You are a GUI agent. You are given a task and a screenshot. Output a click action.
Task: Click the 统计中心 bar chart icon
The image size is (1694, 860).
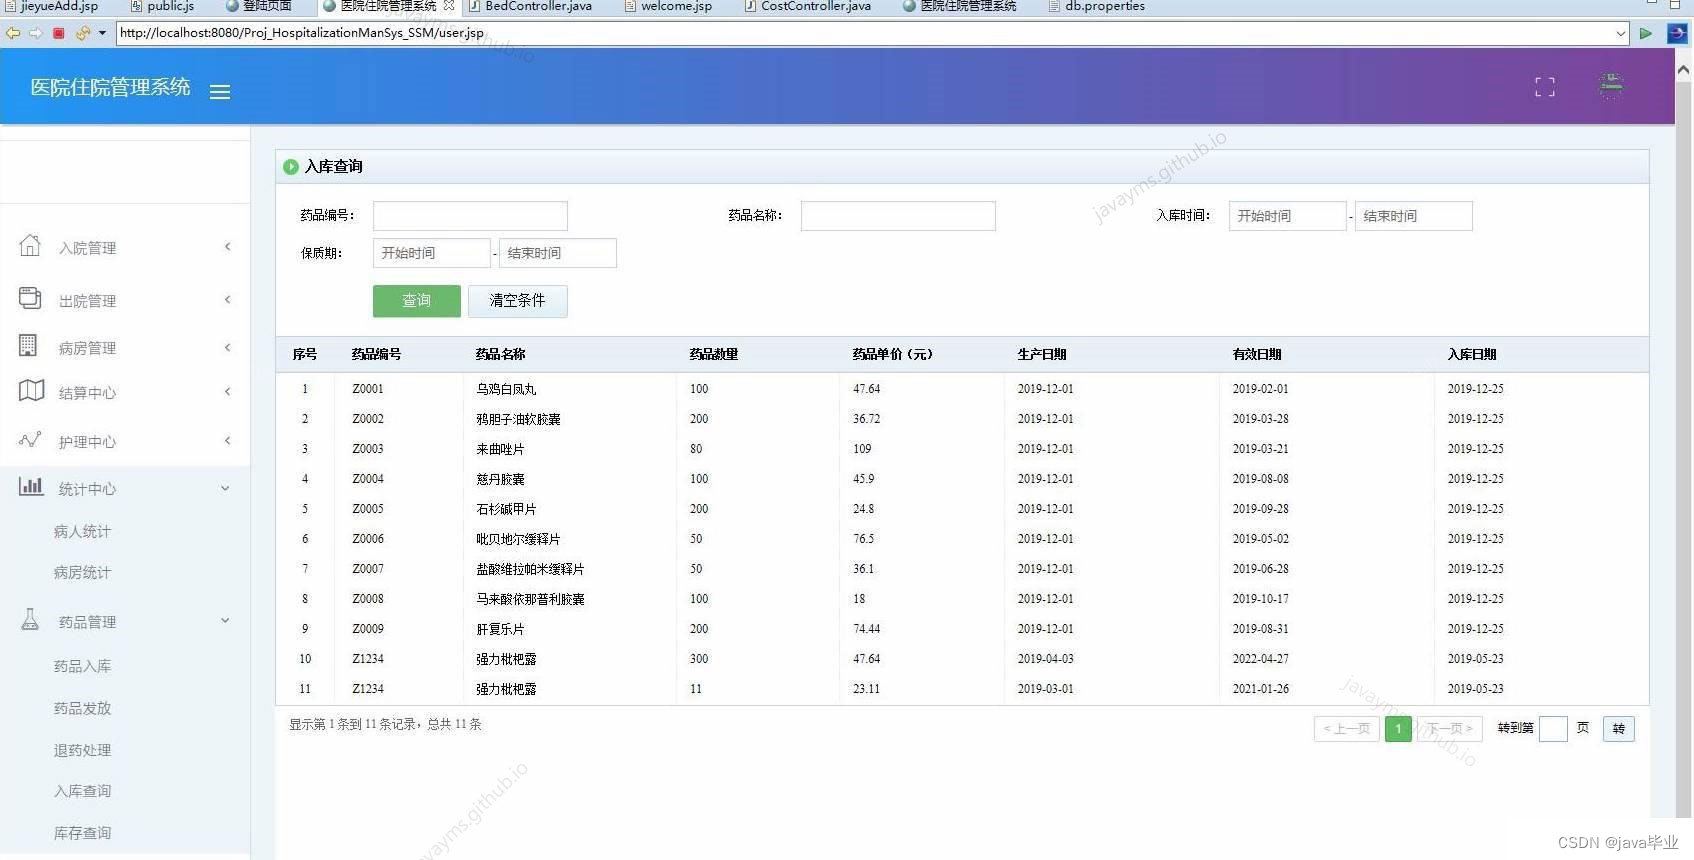(x=31, y=487)
